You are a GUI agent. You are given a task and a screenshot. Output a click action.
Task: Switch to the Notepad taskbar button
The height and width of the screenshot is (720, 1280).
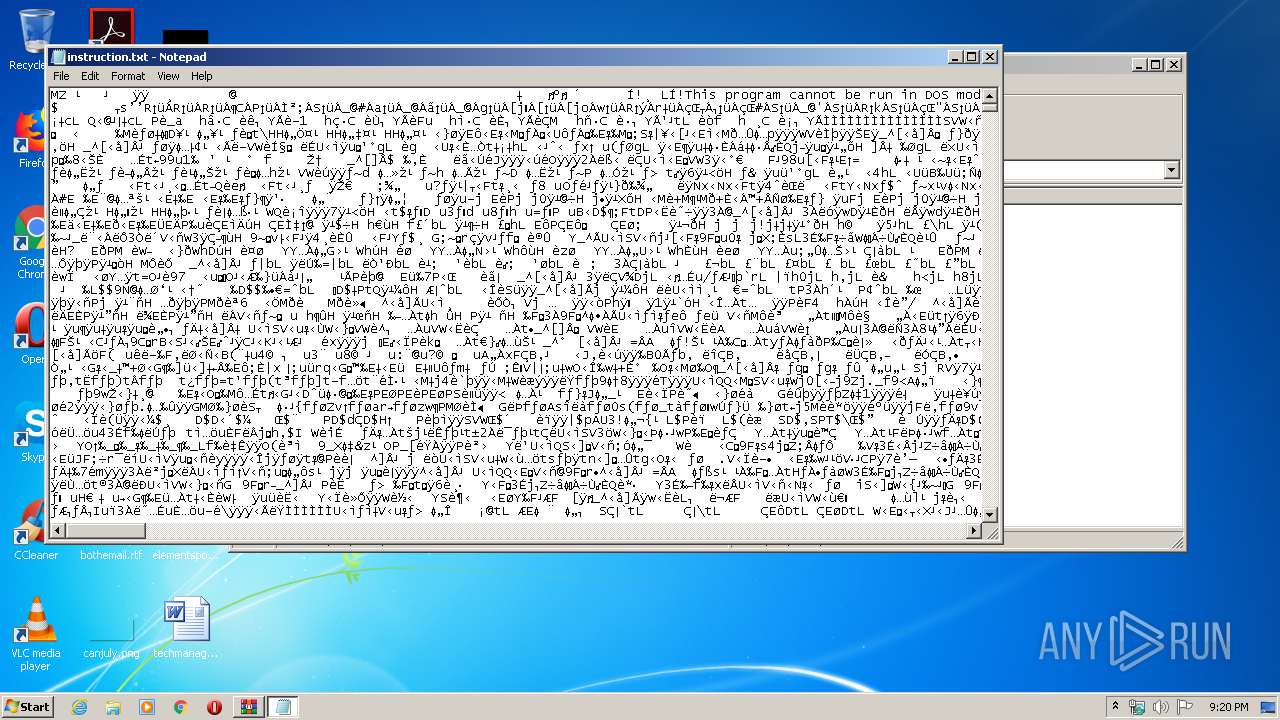click(x=283, y=707)
